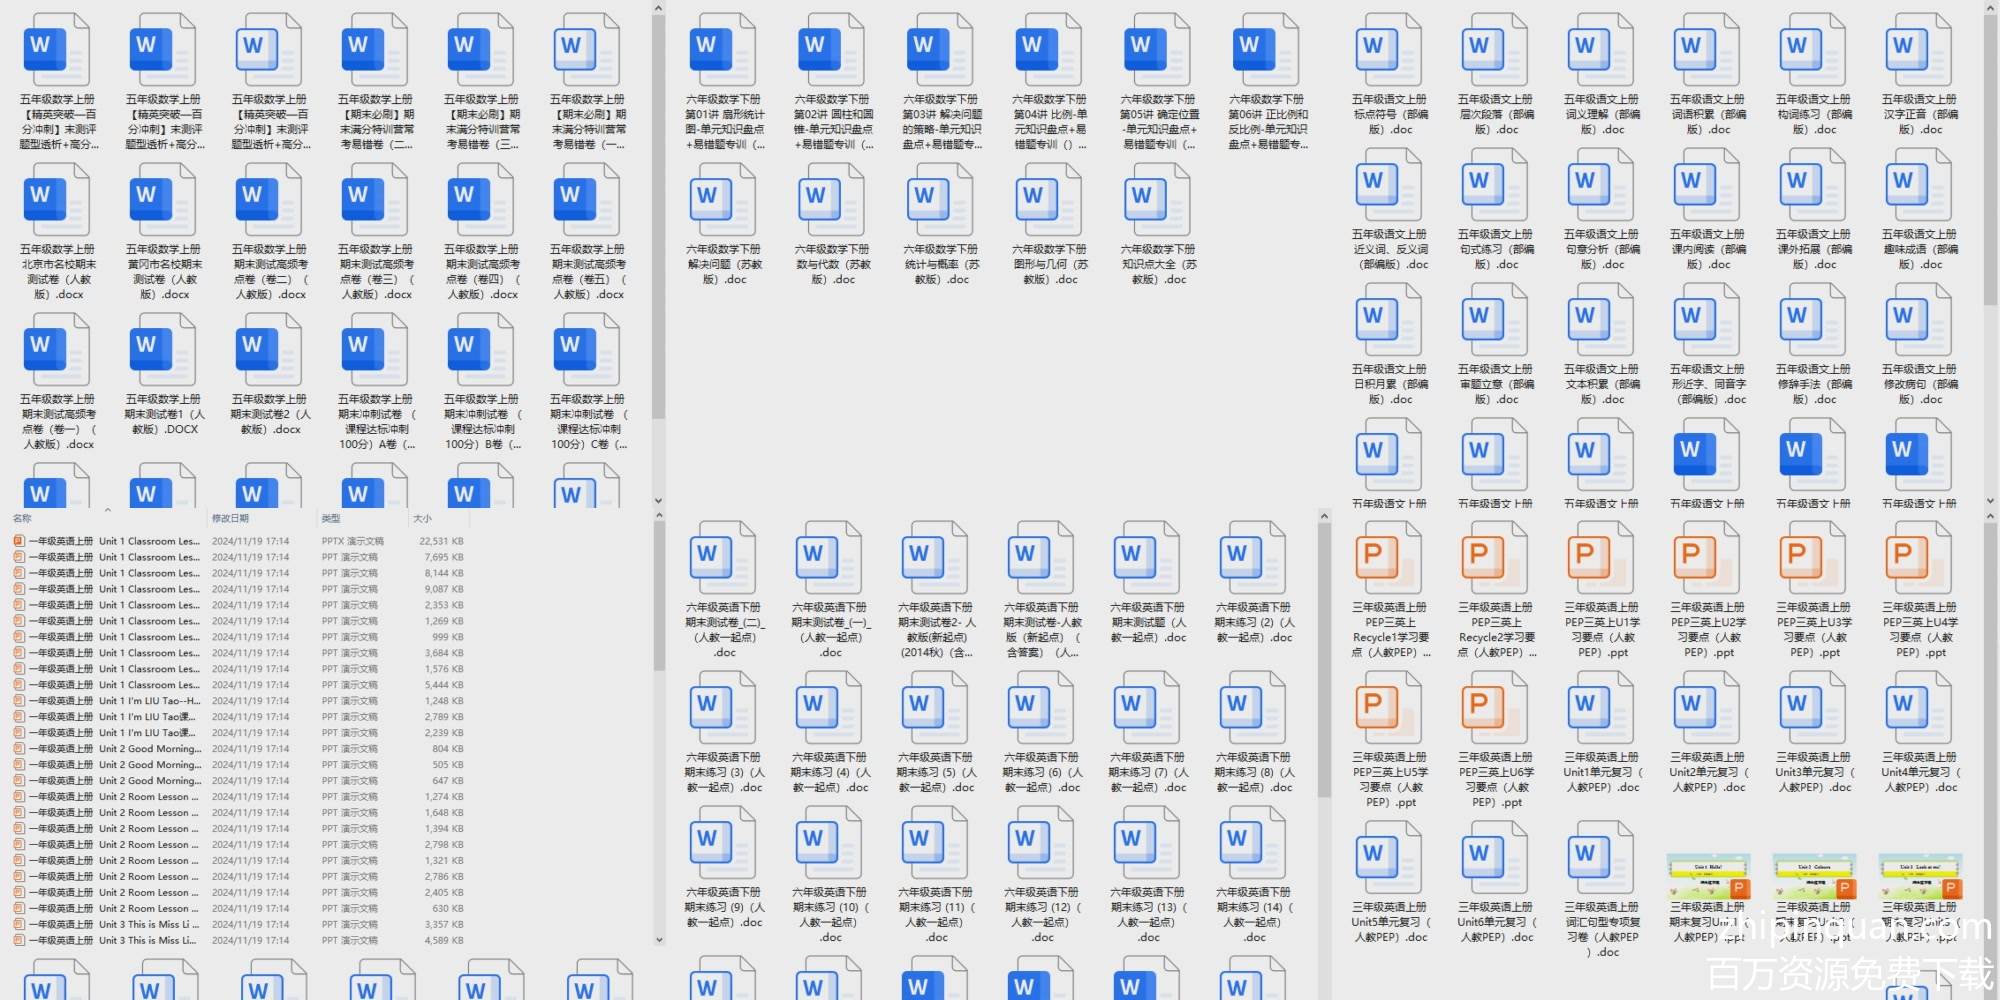Select PEP三英上U4学习要点 ppt file
2000x1000 pixels.
click(1920, 590)
